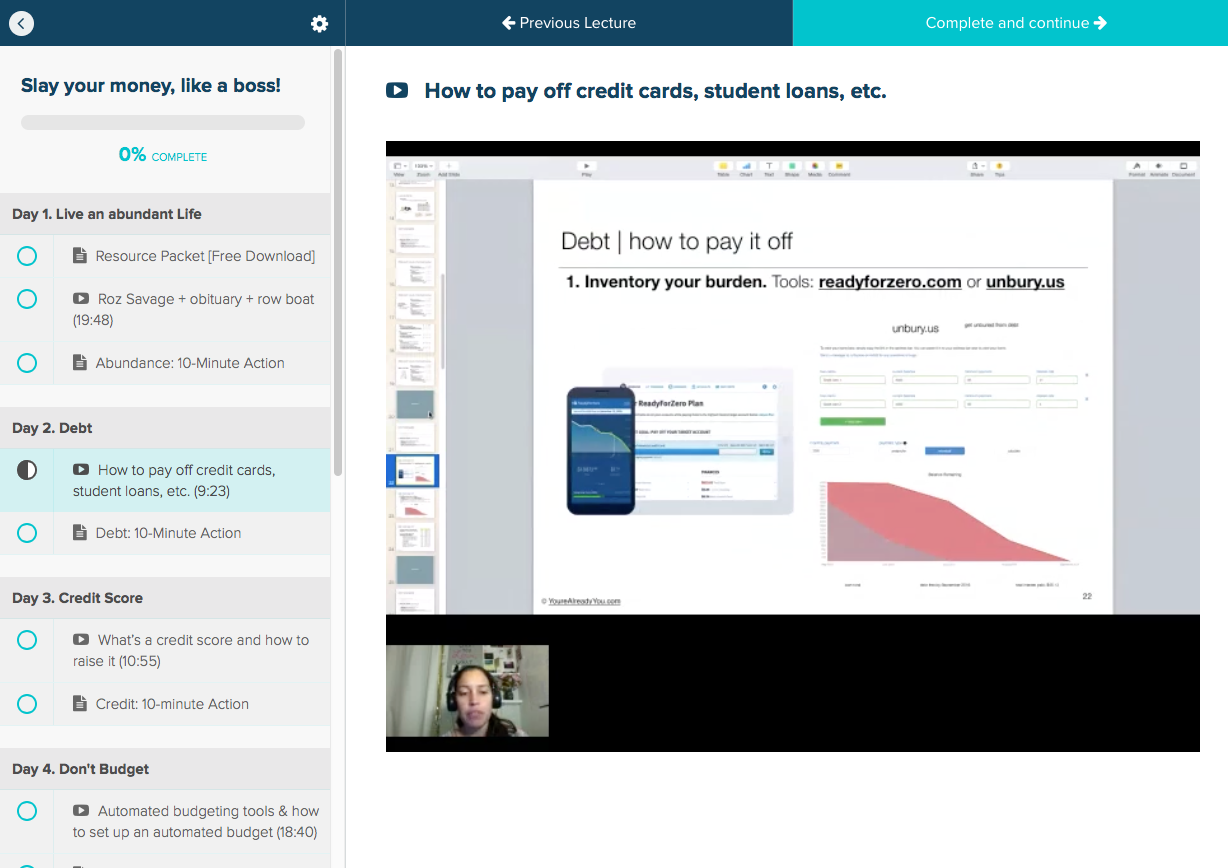Click the readyforzero.com link on the slide

click(890, 282)
